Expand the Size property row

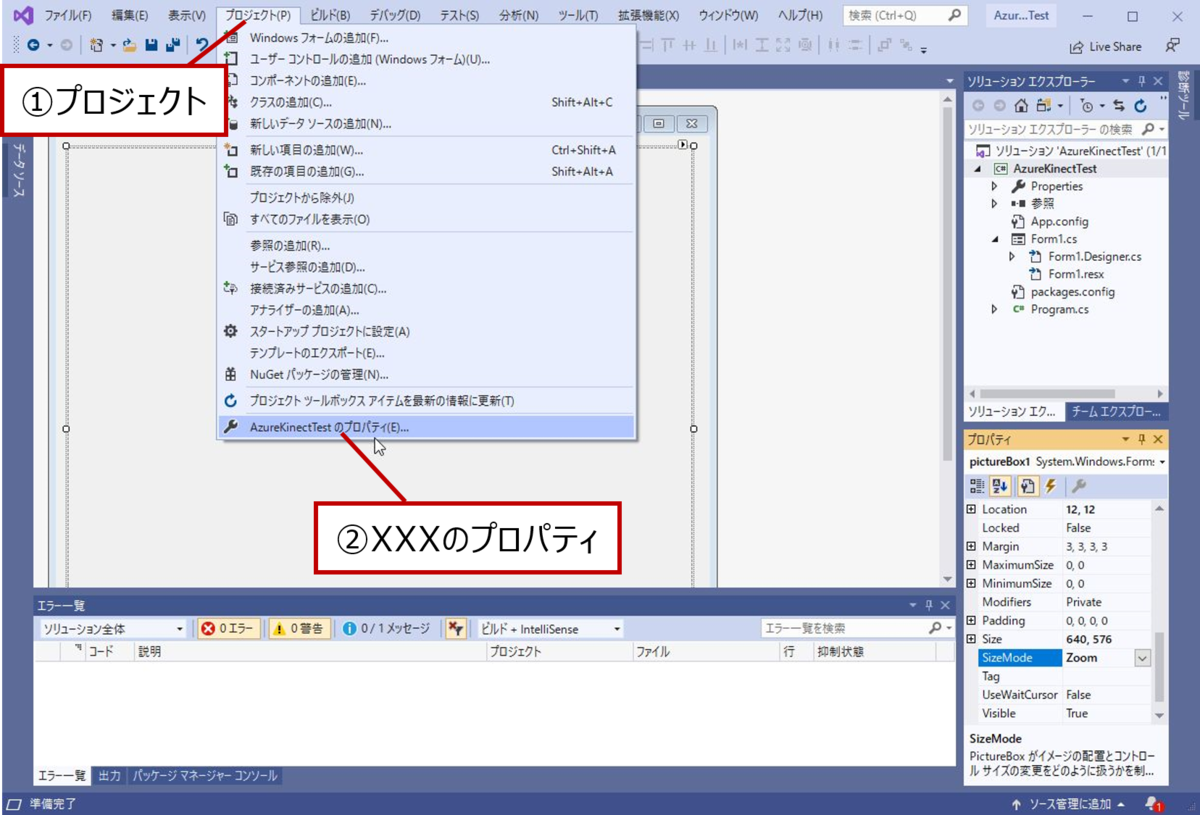pyautogui.click(x=971, y=639)
